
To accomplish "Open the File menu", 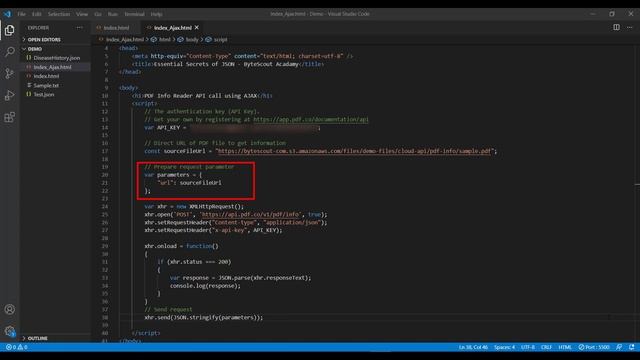I will coord(22,14).
